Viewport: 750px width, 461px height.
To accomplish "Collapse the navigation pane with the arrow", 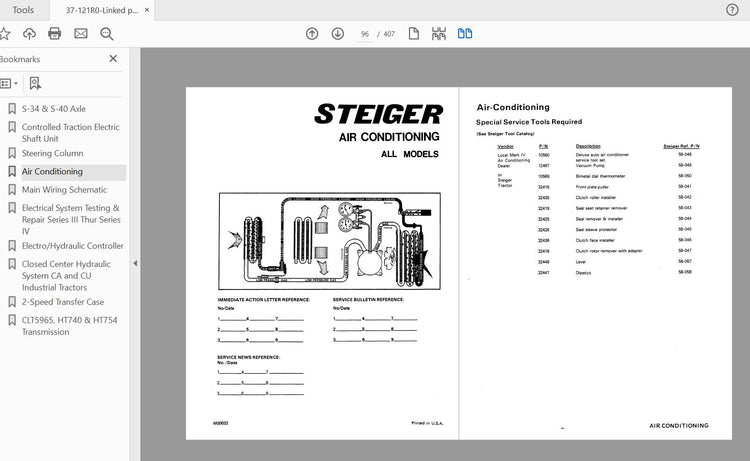I will pos(135,263).
